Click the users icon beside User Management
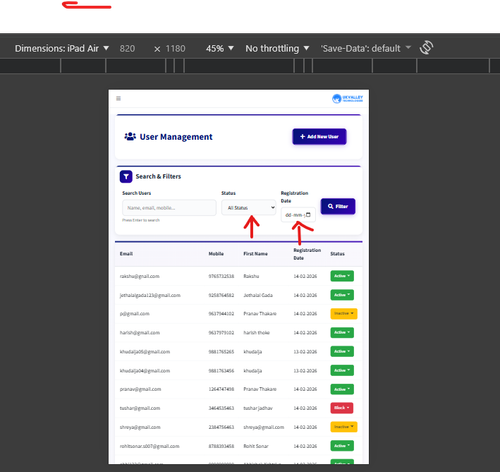500x472 pixels. (x=130, y=136)
